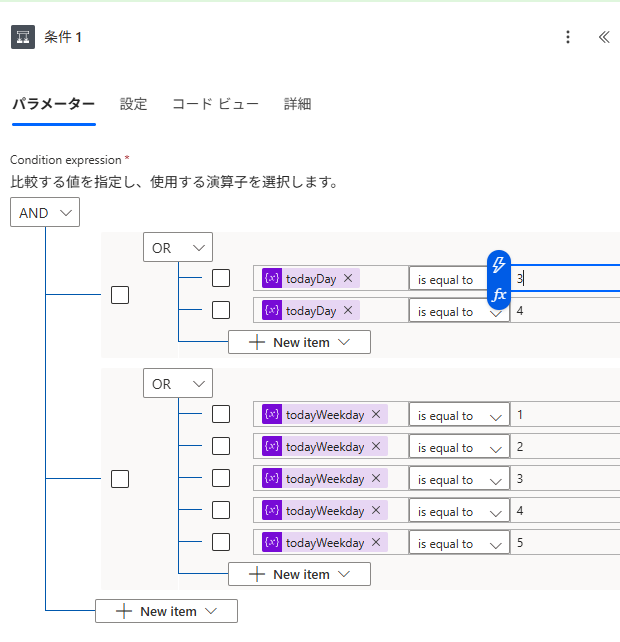620x642 pixels.
Task: Change operator for todayWeekday value 5 row
Action: 459,543
